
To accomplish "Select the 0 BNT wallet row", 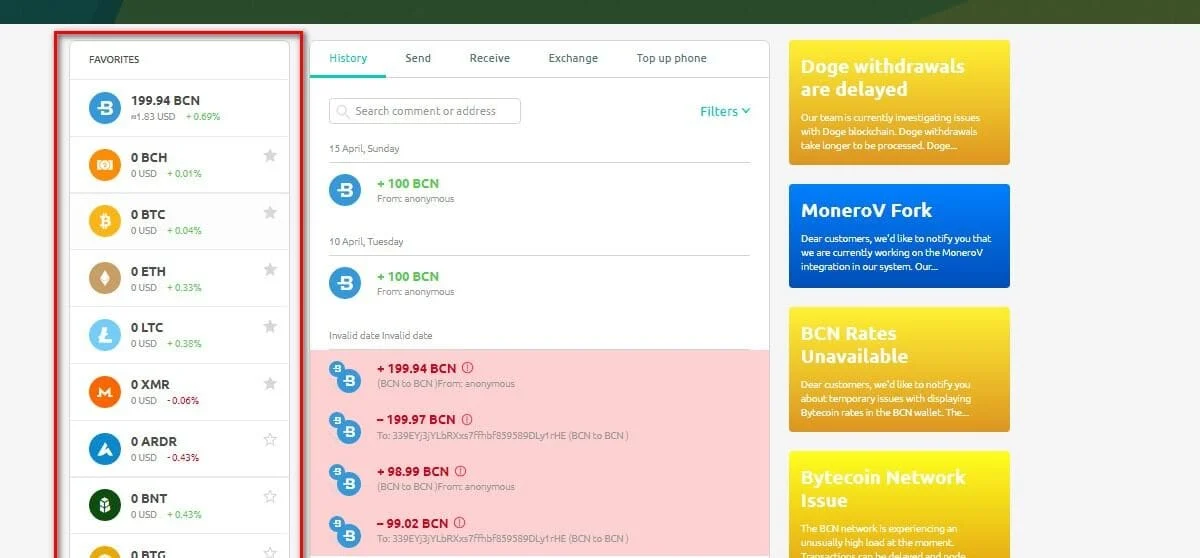I will (x=180, y=506).
